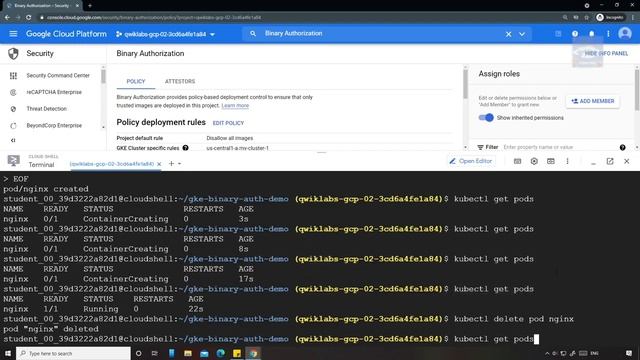Open reCAPTCHA Enterprise
Viewport: 640px width, 360px height.
(54, 92)
